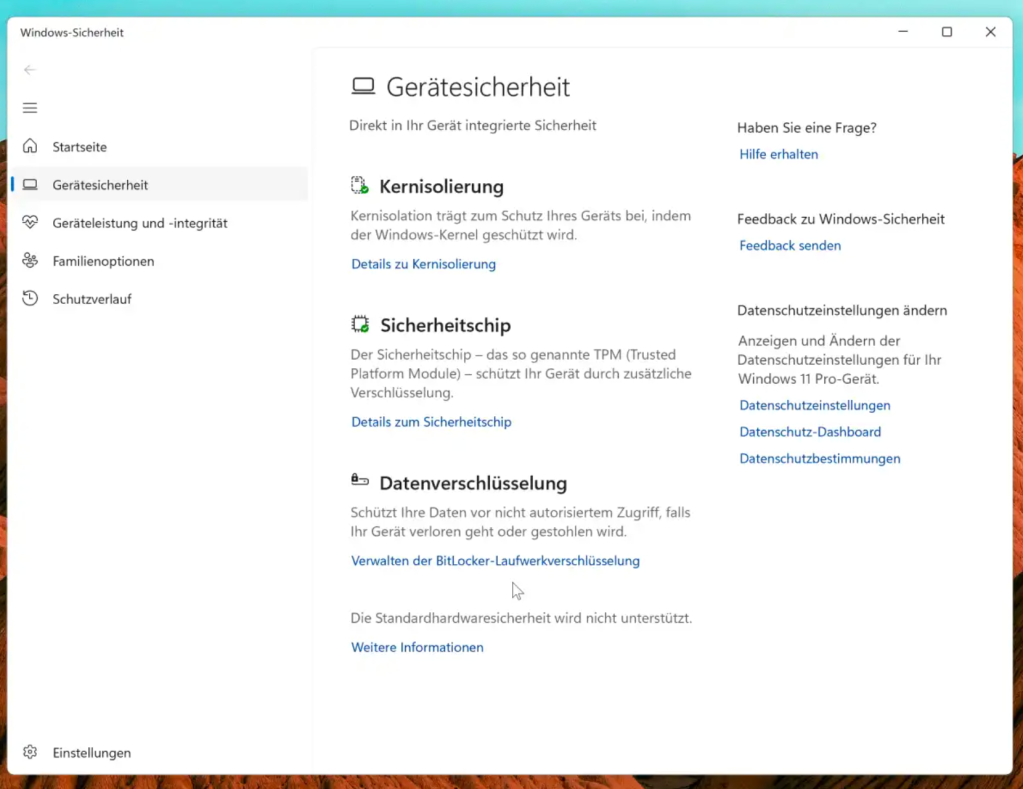The width and height of the screenshot is (1023, 789).
Task: Click the Sicherheitschip icon
Action: click(x=360, y=325)
